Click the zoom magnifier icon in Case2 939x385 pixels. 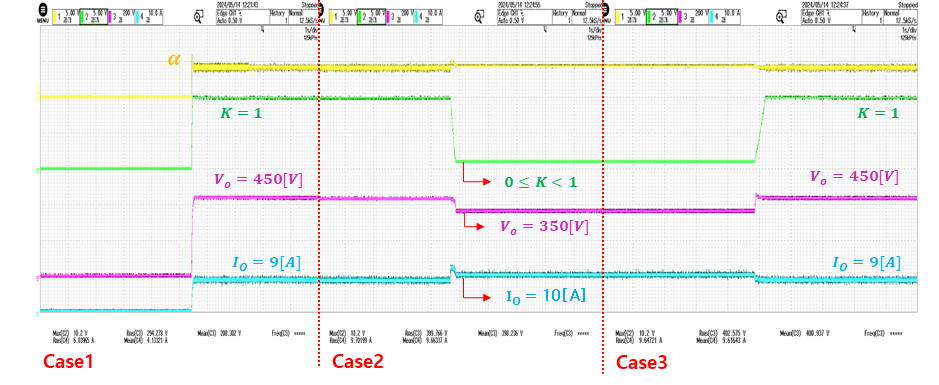click(x=479, y=17)
